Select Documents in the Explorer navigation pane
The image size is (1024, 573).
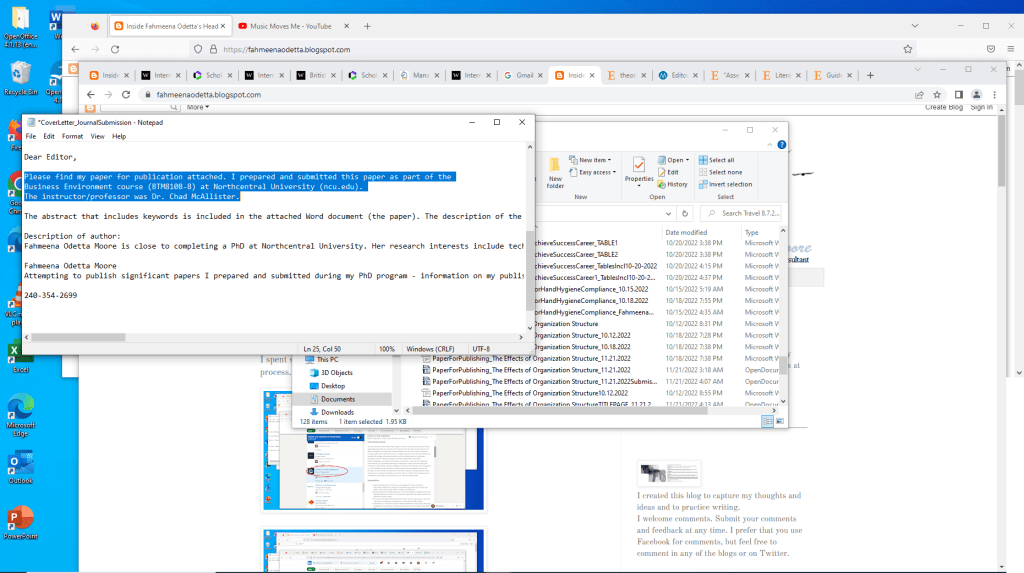tap(337, 399)
